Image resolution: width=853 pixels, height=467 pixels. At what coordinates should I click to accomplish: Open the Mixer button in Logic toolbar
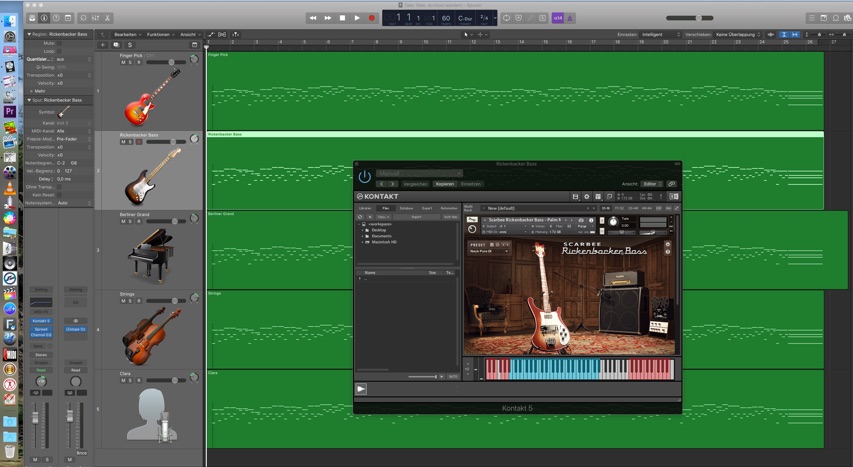click(x=95, y=18)
